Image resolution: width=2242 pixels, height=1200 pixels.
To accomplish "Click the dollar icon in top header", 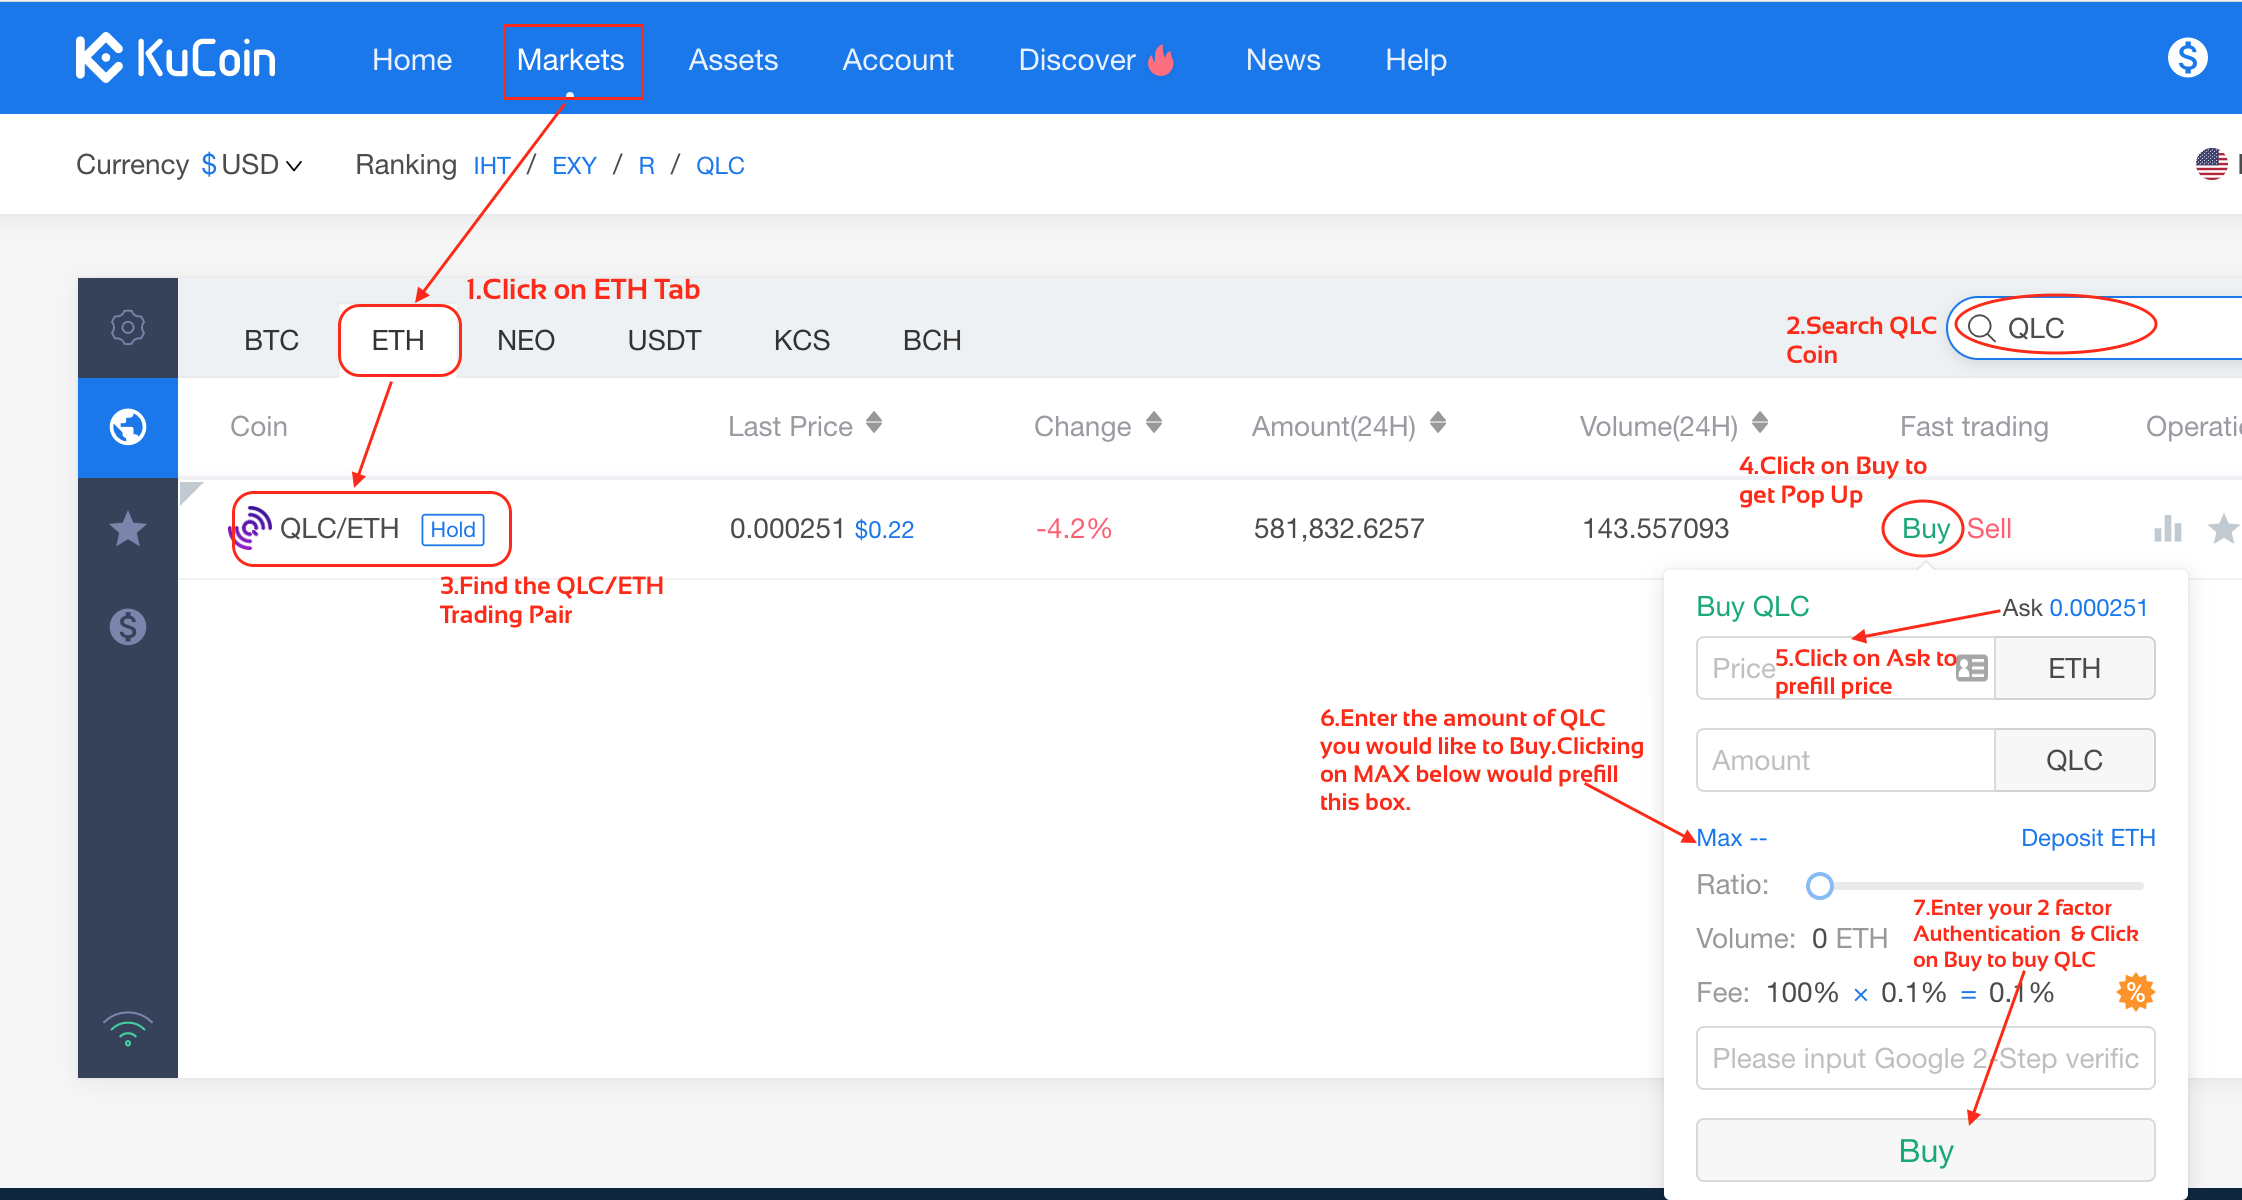I will [x=2187, y=58].
